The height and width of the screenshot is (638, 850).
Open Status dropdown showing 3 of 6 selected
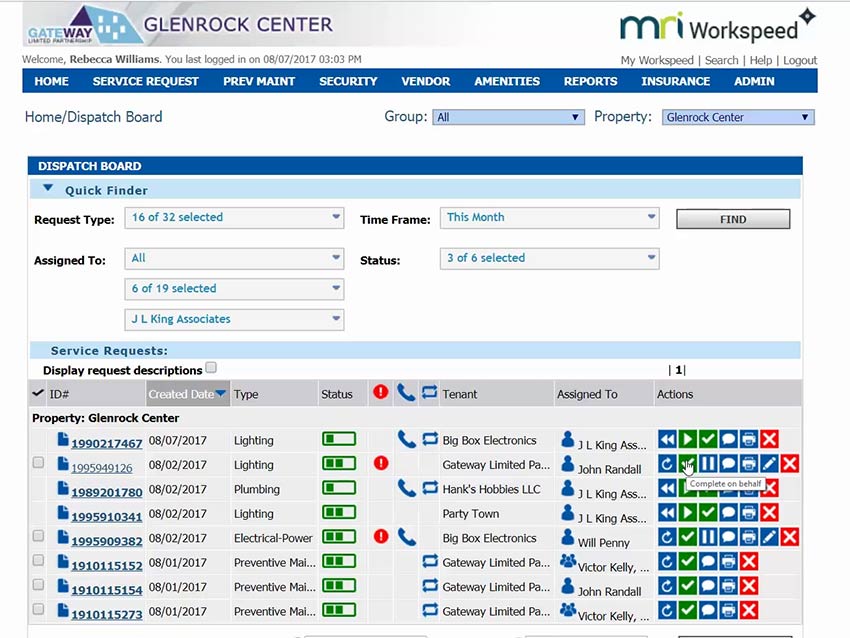550,259
